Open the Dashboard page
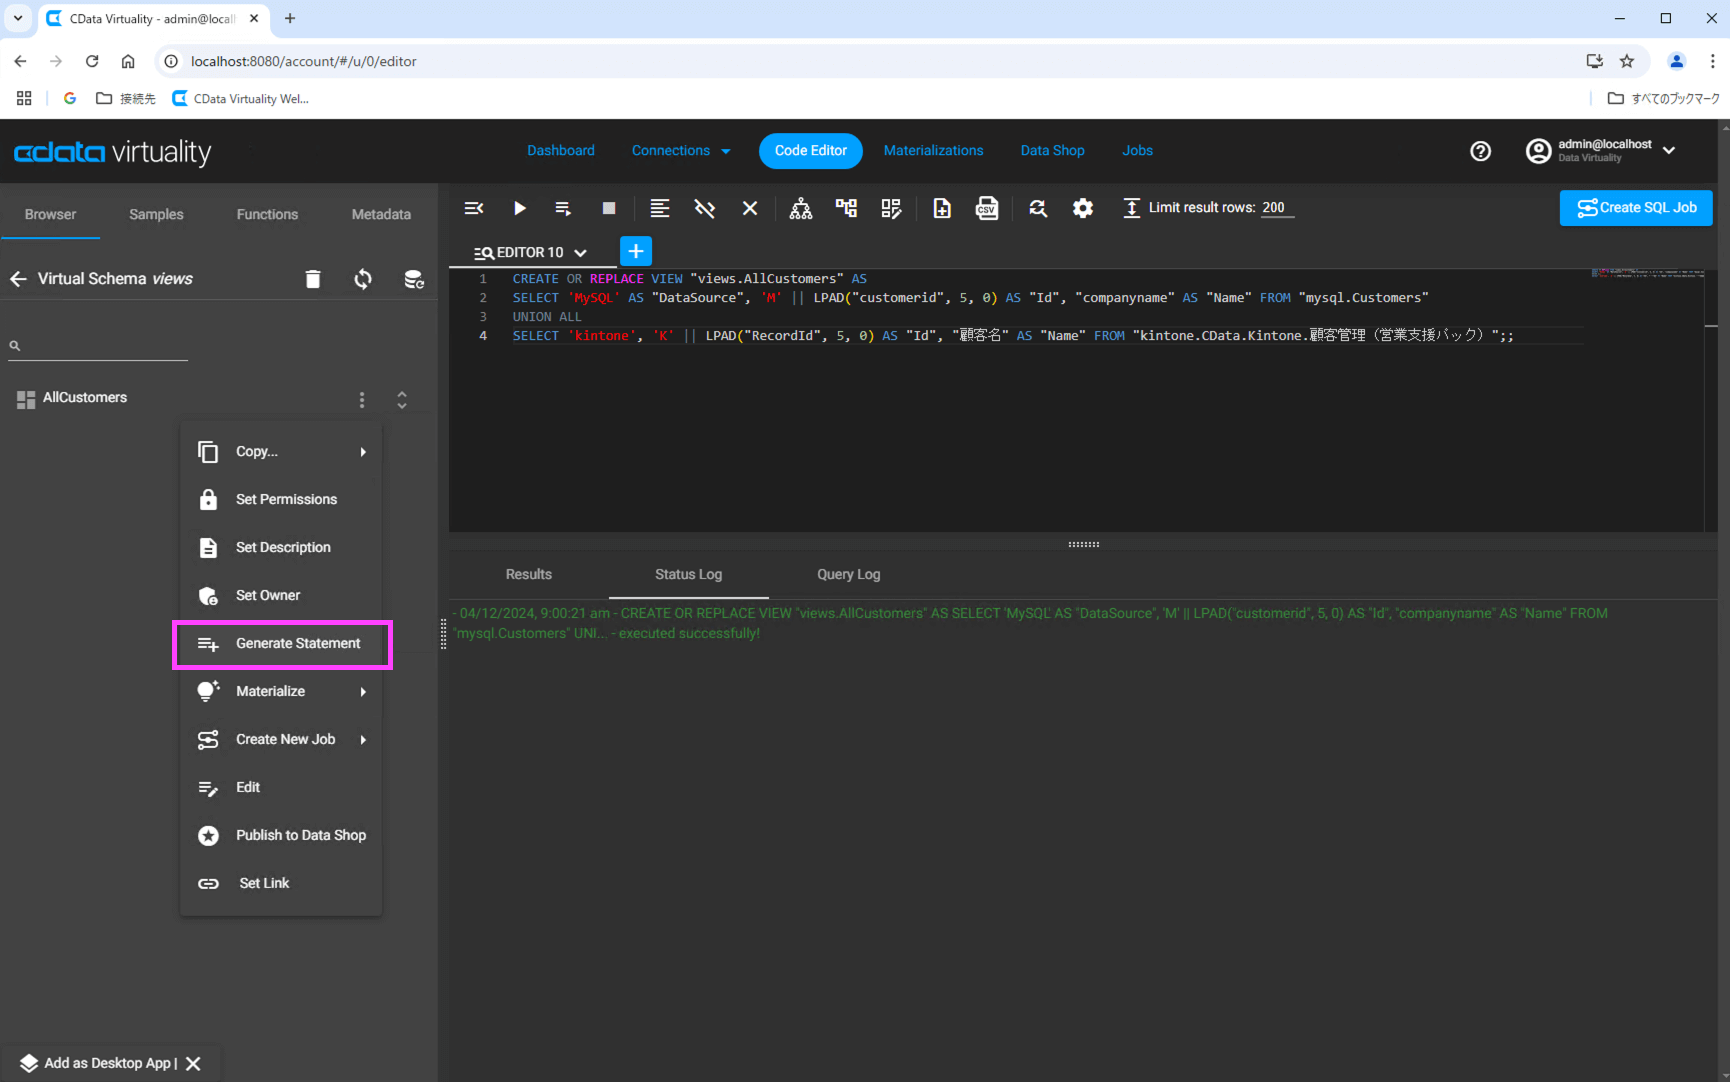 [561, 151]
